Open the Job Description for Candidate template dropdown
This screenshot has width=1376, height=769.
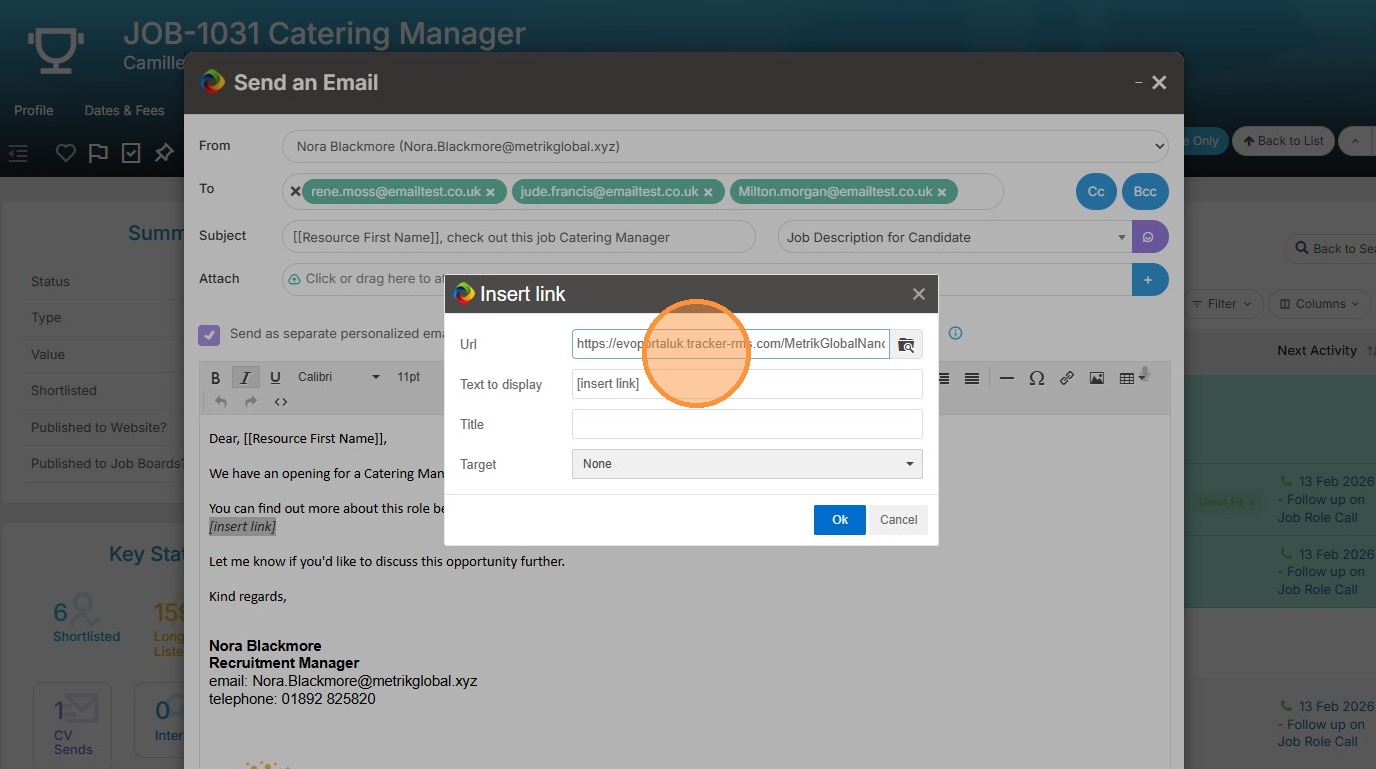[955, 237]
